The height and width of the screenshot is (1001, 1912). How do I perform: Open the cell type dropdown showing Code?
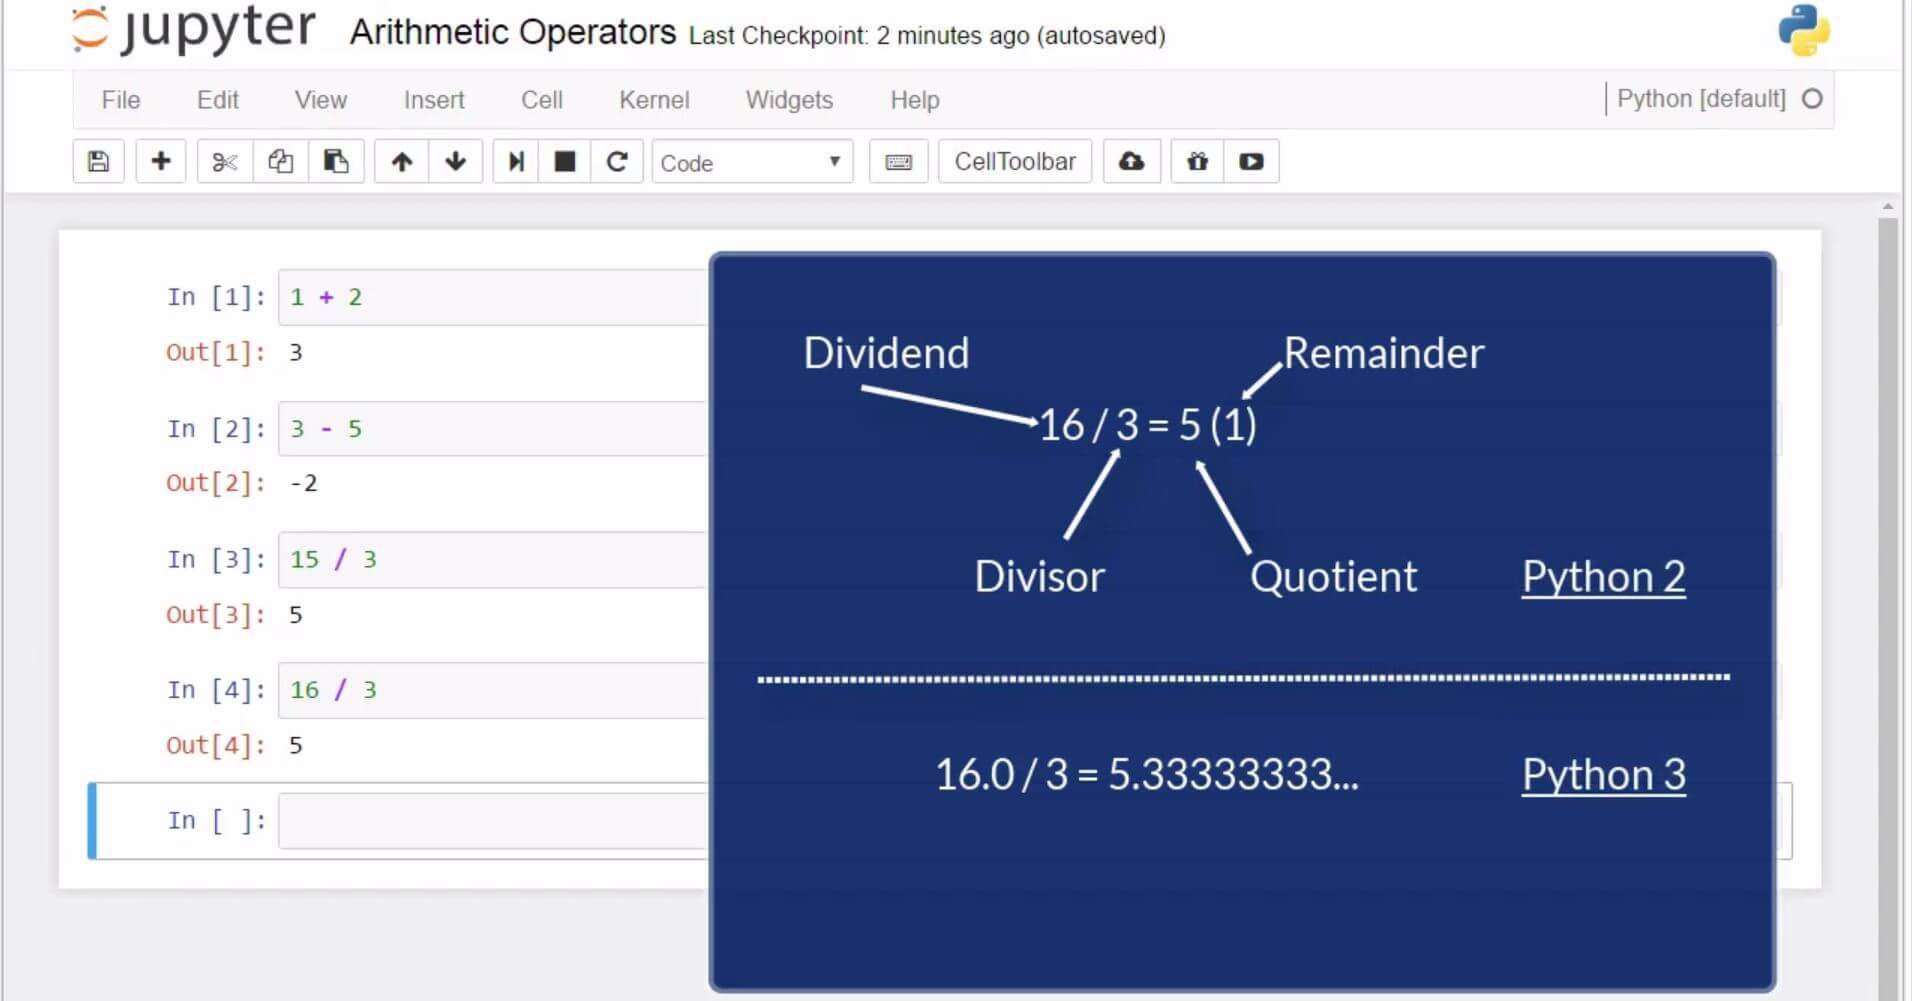[x=752, y=161]
